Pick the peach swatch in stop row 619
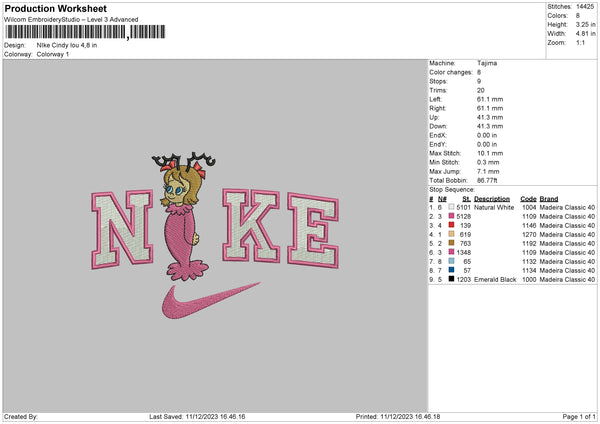 pyautogui.click(x=451, y=234)
